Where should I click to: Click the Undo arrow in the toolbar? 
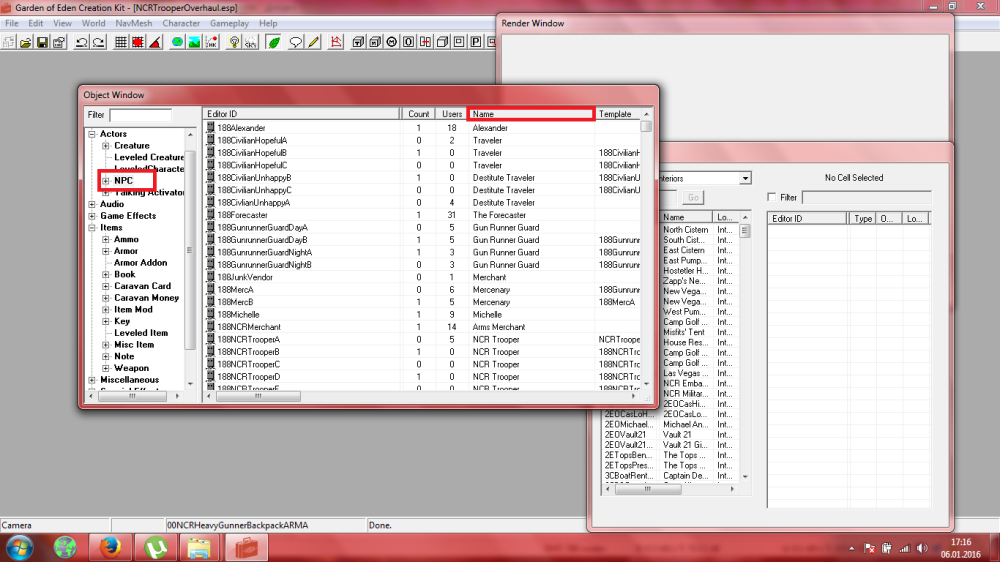pyautogui.click(x=82, y=43)
